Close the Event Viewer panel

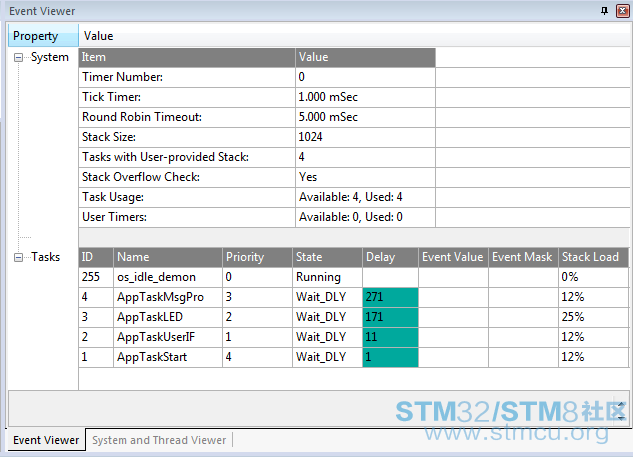[x=622, y=11]
